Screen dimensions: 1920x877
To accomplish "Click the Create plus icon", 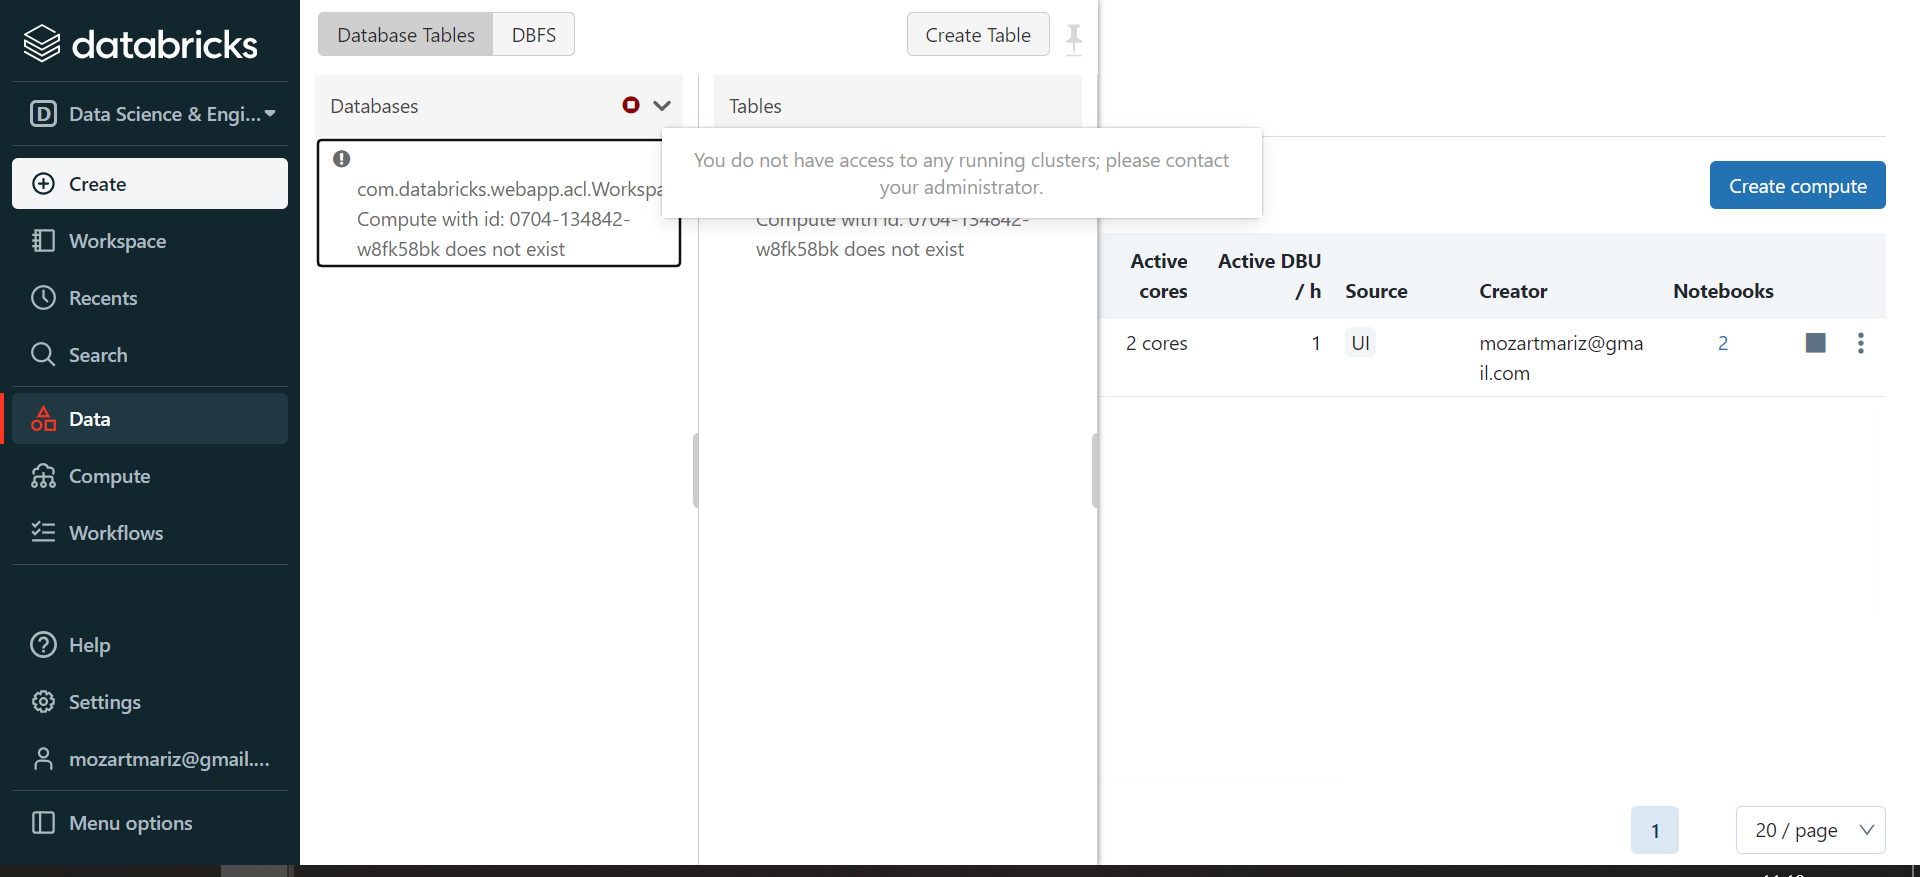I will coord(43,184).
